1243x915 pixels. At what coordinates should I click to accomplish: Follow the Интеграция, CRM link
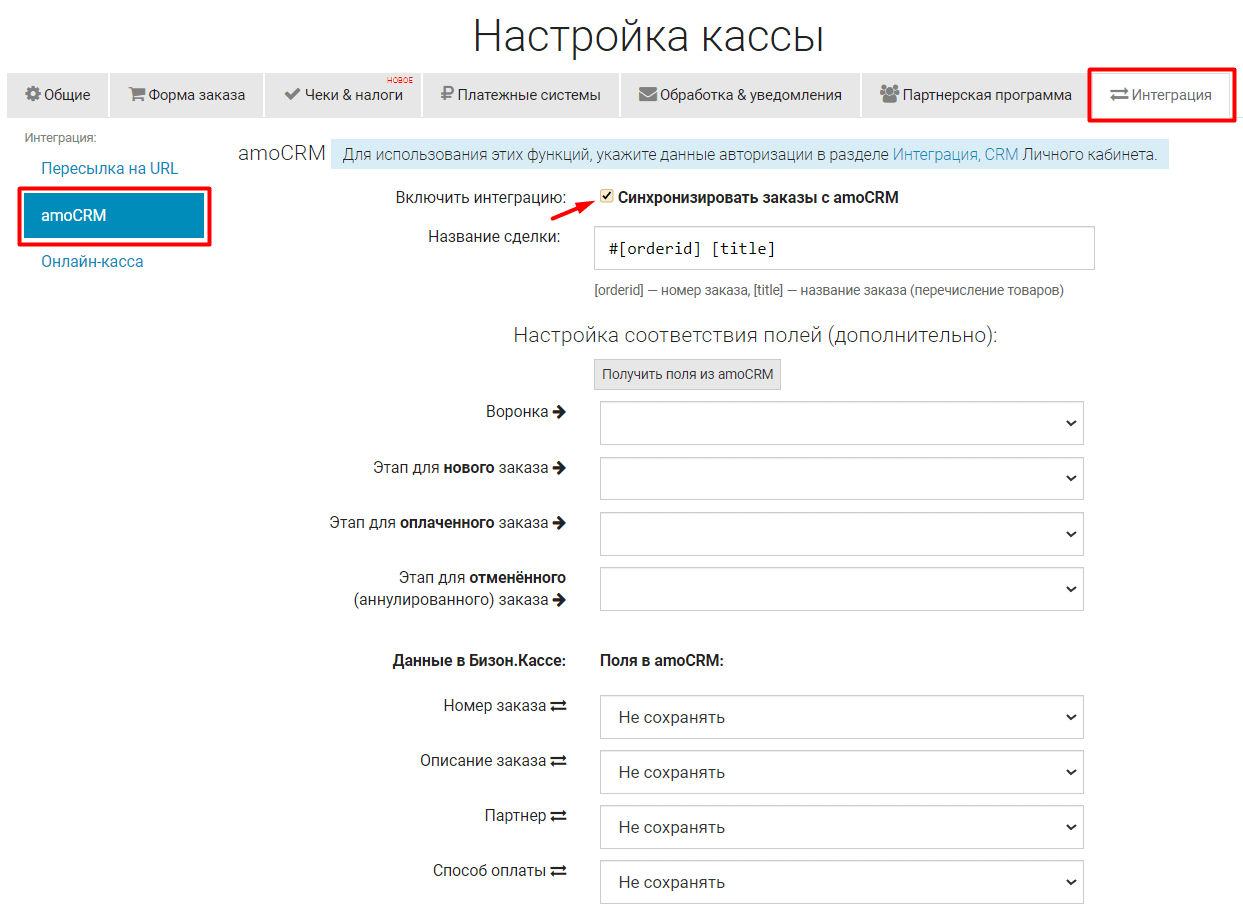pos(955,155)
